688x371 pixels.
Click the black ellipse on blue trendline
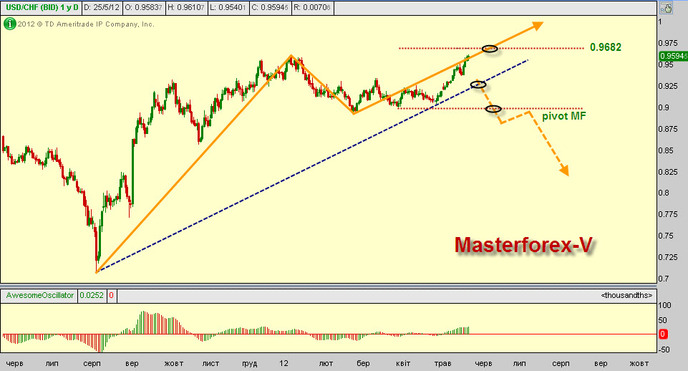tap(478, 84)
